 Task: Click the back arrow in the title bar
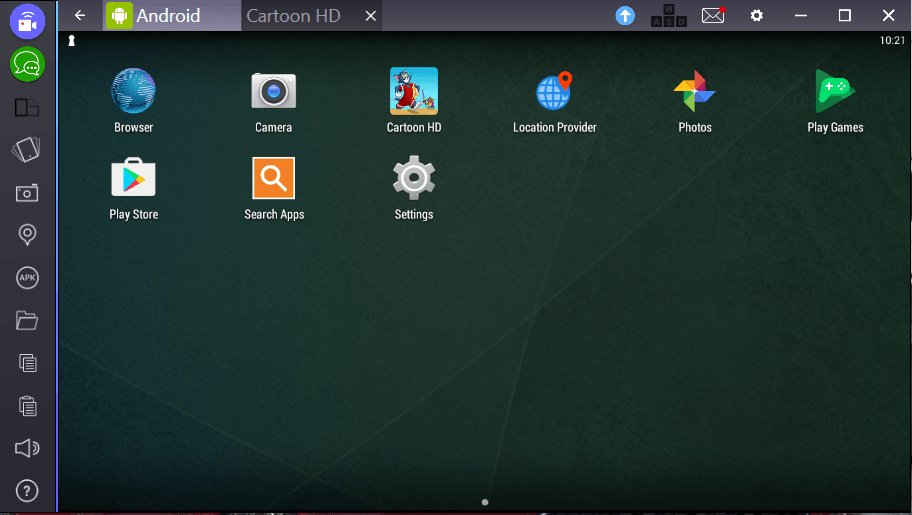tap(80, 16)
